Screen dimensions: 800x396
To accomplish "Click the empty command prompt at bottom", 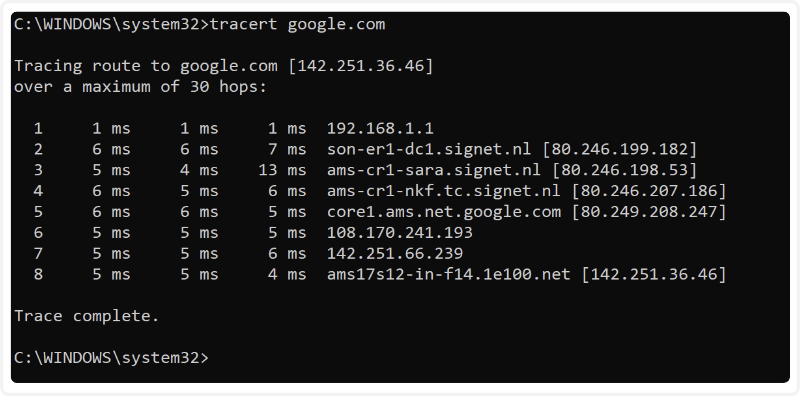I will coord(111,358).
